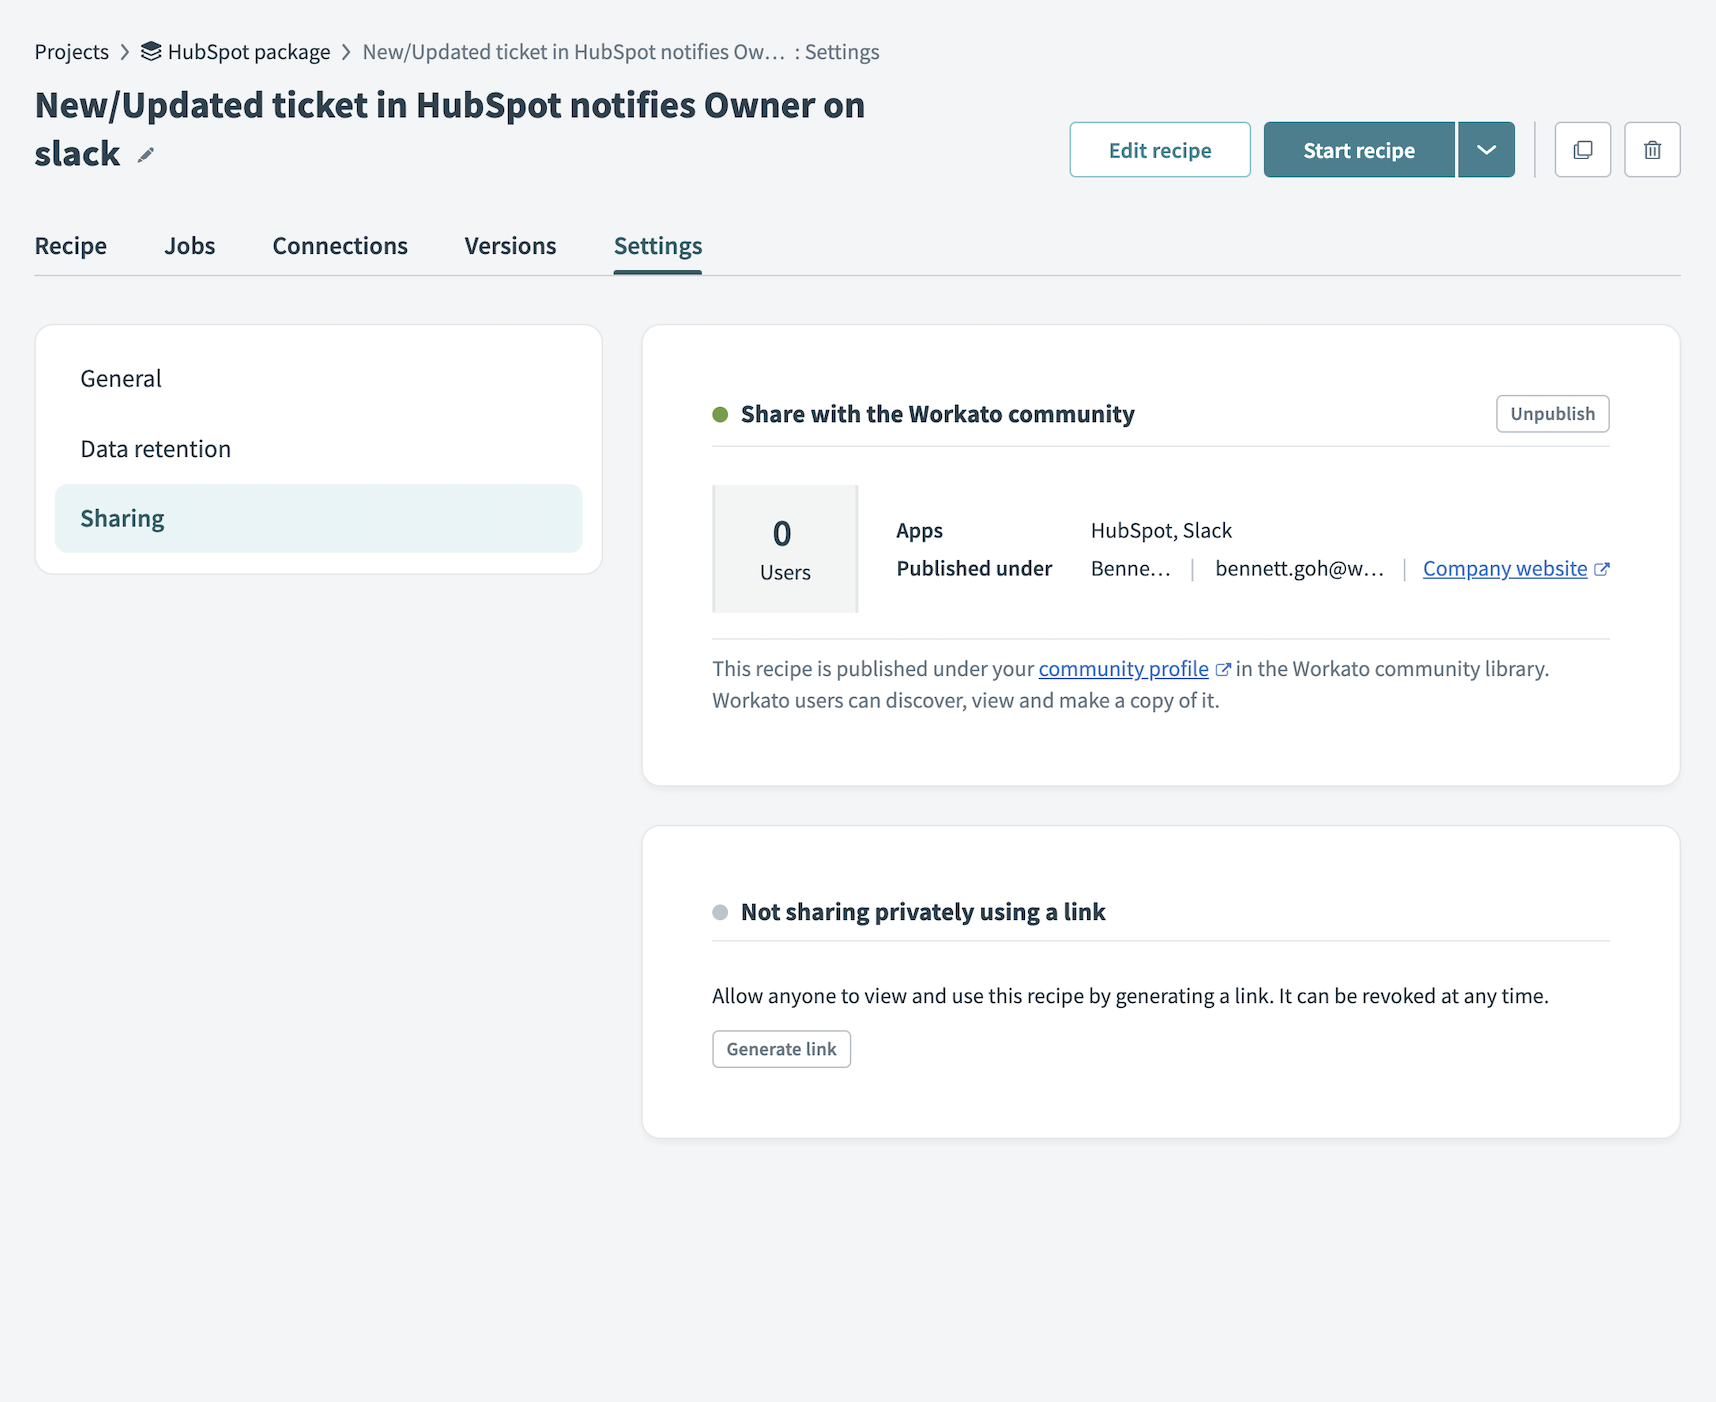Image resolution: width=1716 pixels, height=1402 pixels.
Task: Click external link icon beside community profile
Action: (1222, 669)
